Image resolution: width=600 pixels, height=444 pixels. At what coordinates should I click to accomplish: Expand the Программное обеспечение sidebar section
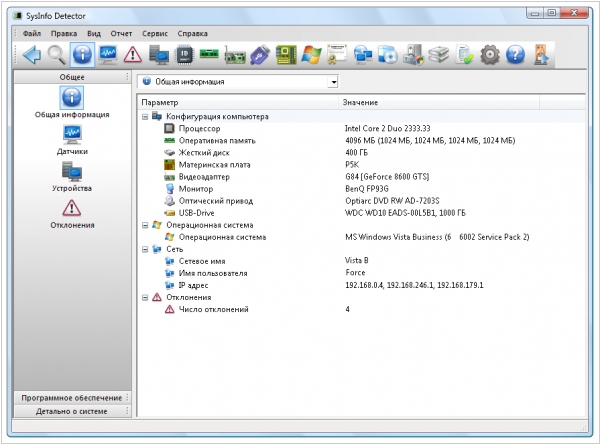[72, 398]
